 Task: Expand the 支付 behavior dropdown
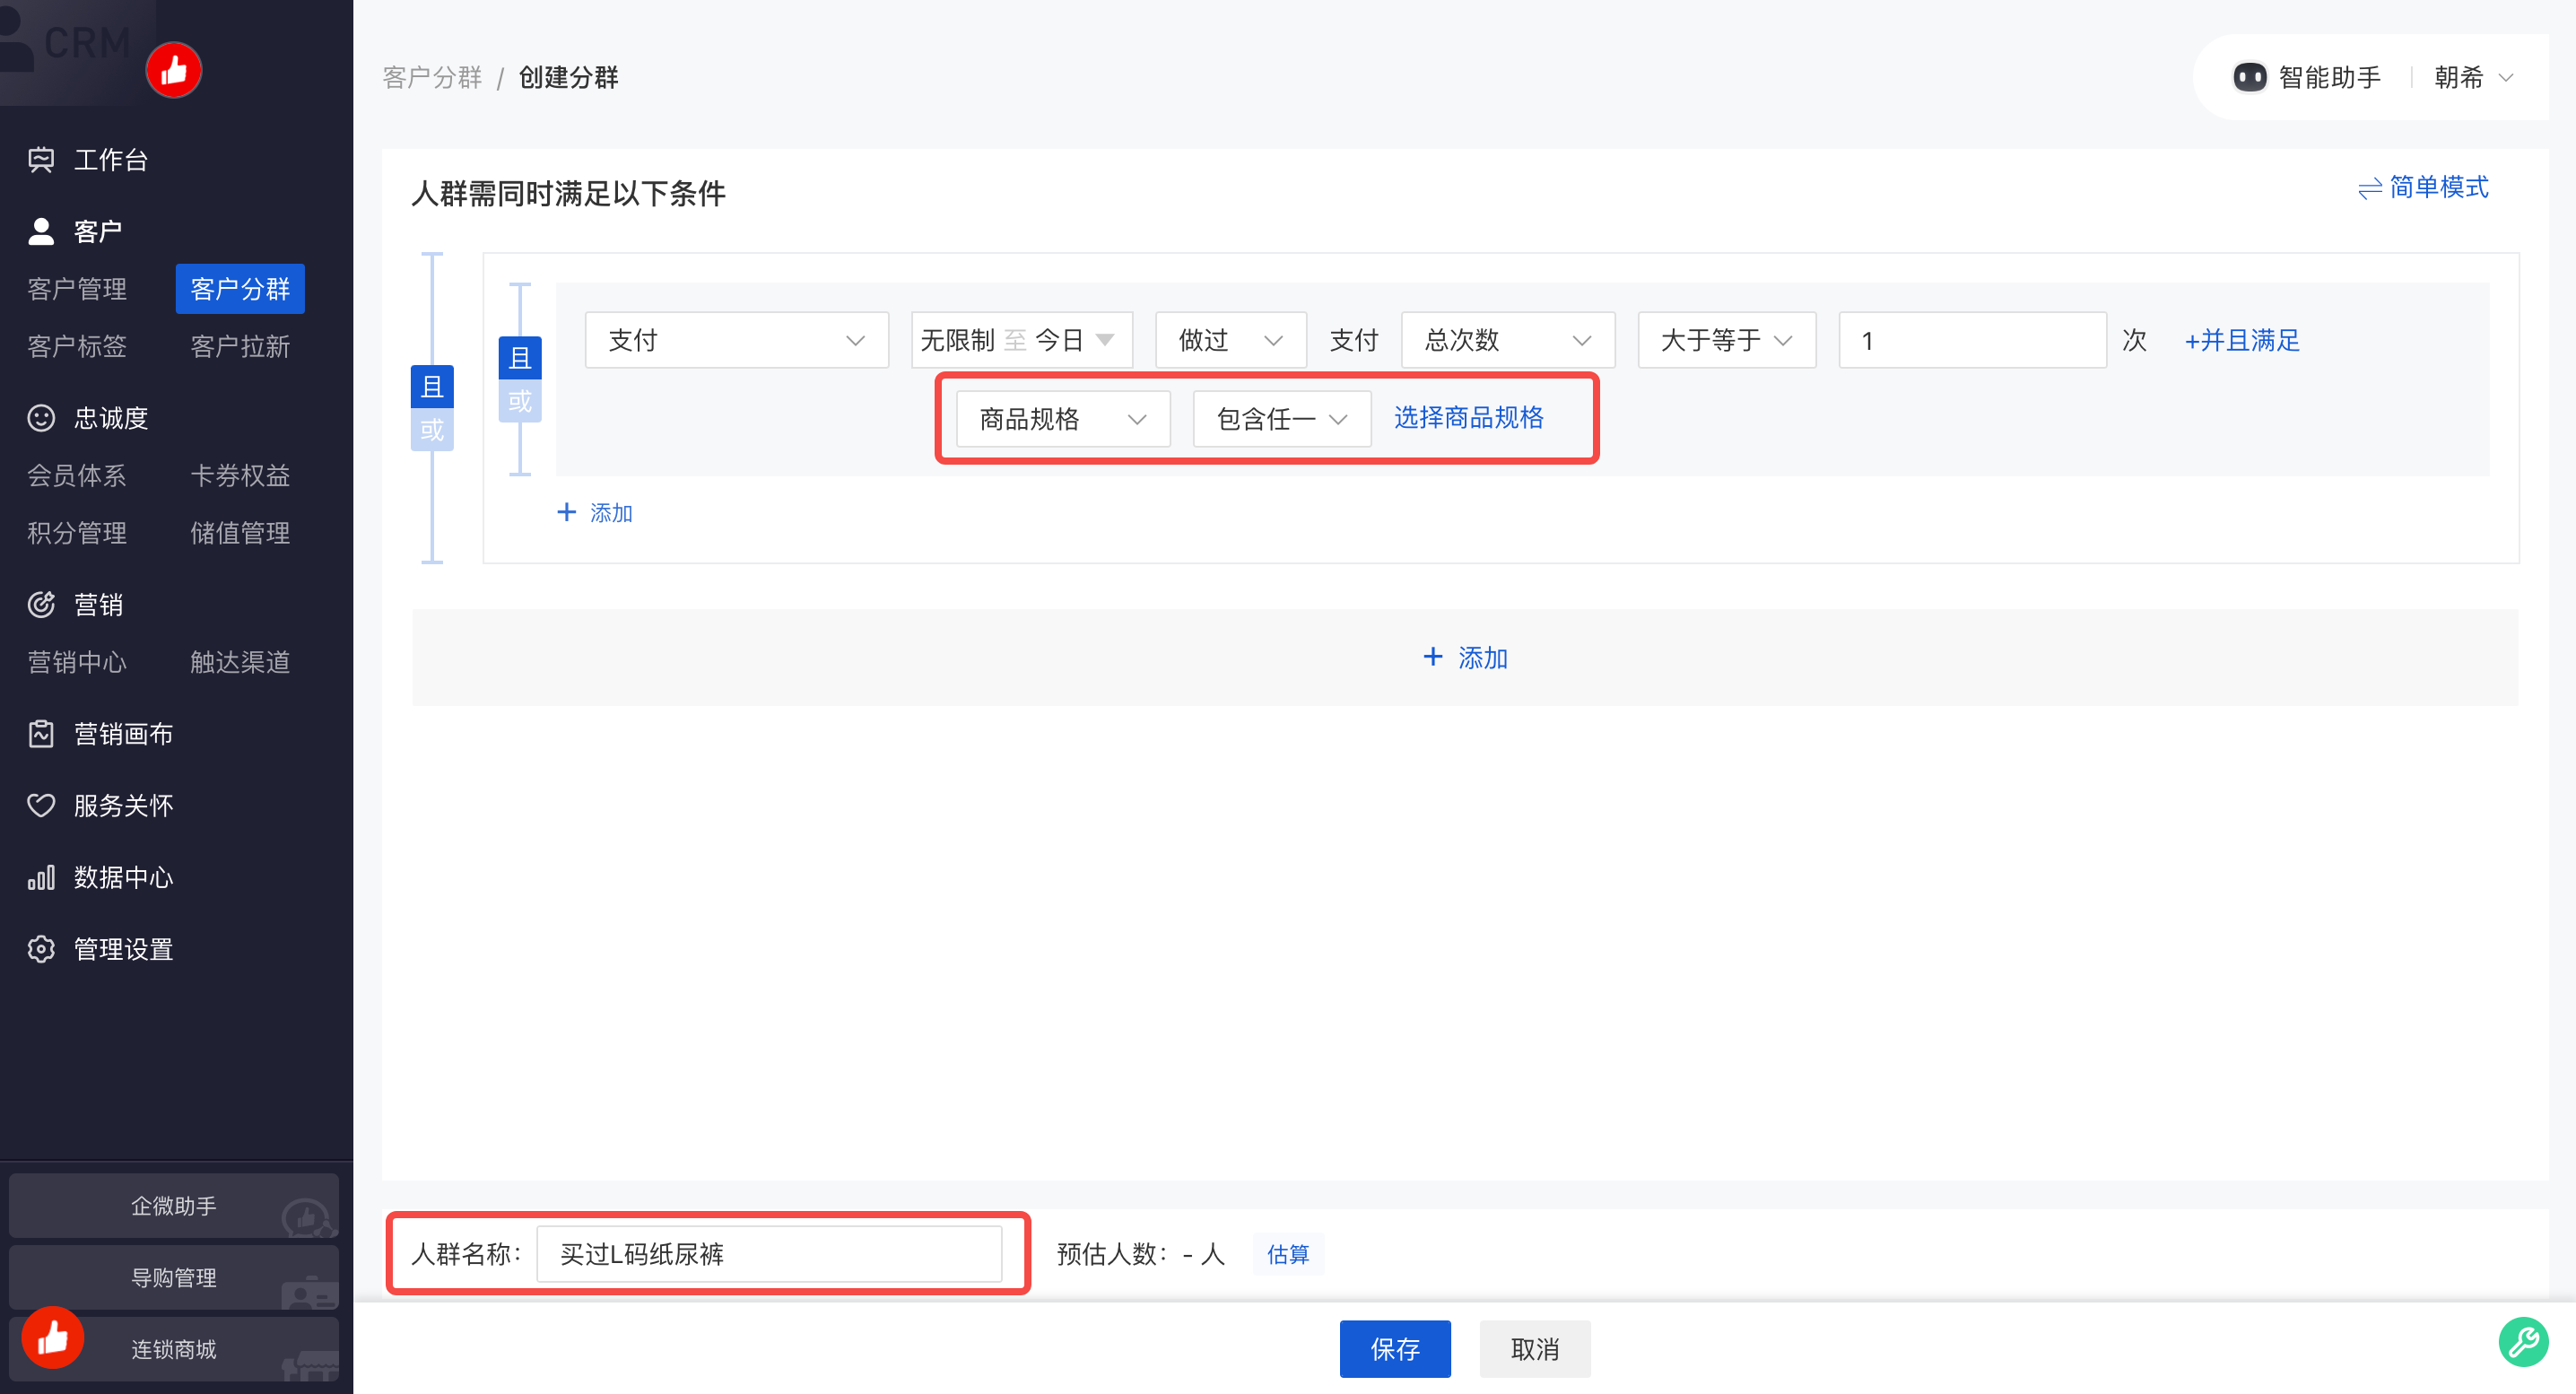click(x=736, y=340)
